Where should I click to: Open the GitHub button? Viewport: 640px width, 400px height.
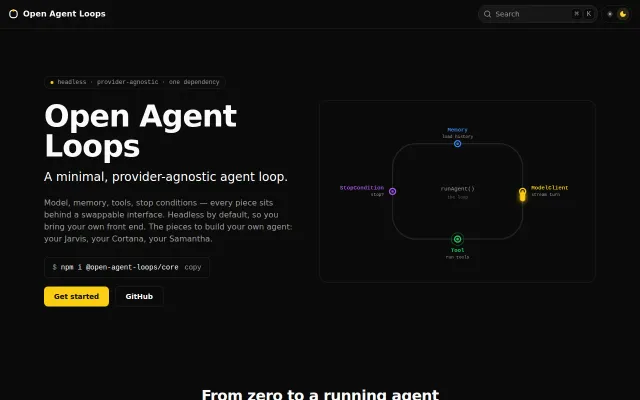coord(139,296)
